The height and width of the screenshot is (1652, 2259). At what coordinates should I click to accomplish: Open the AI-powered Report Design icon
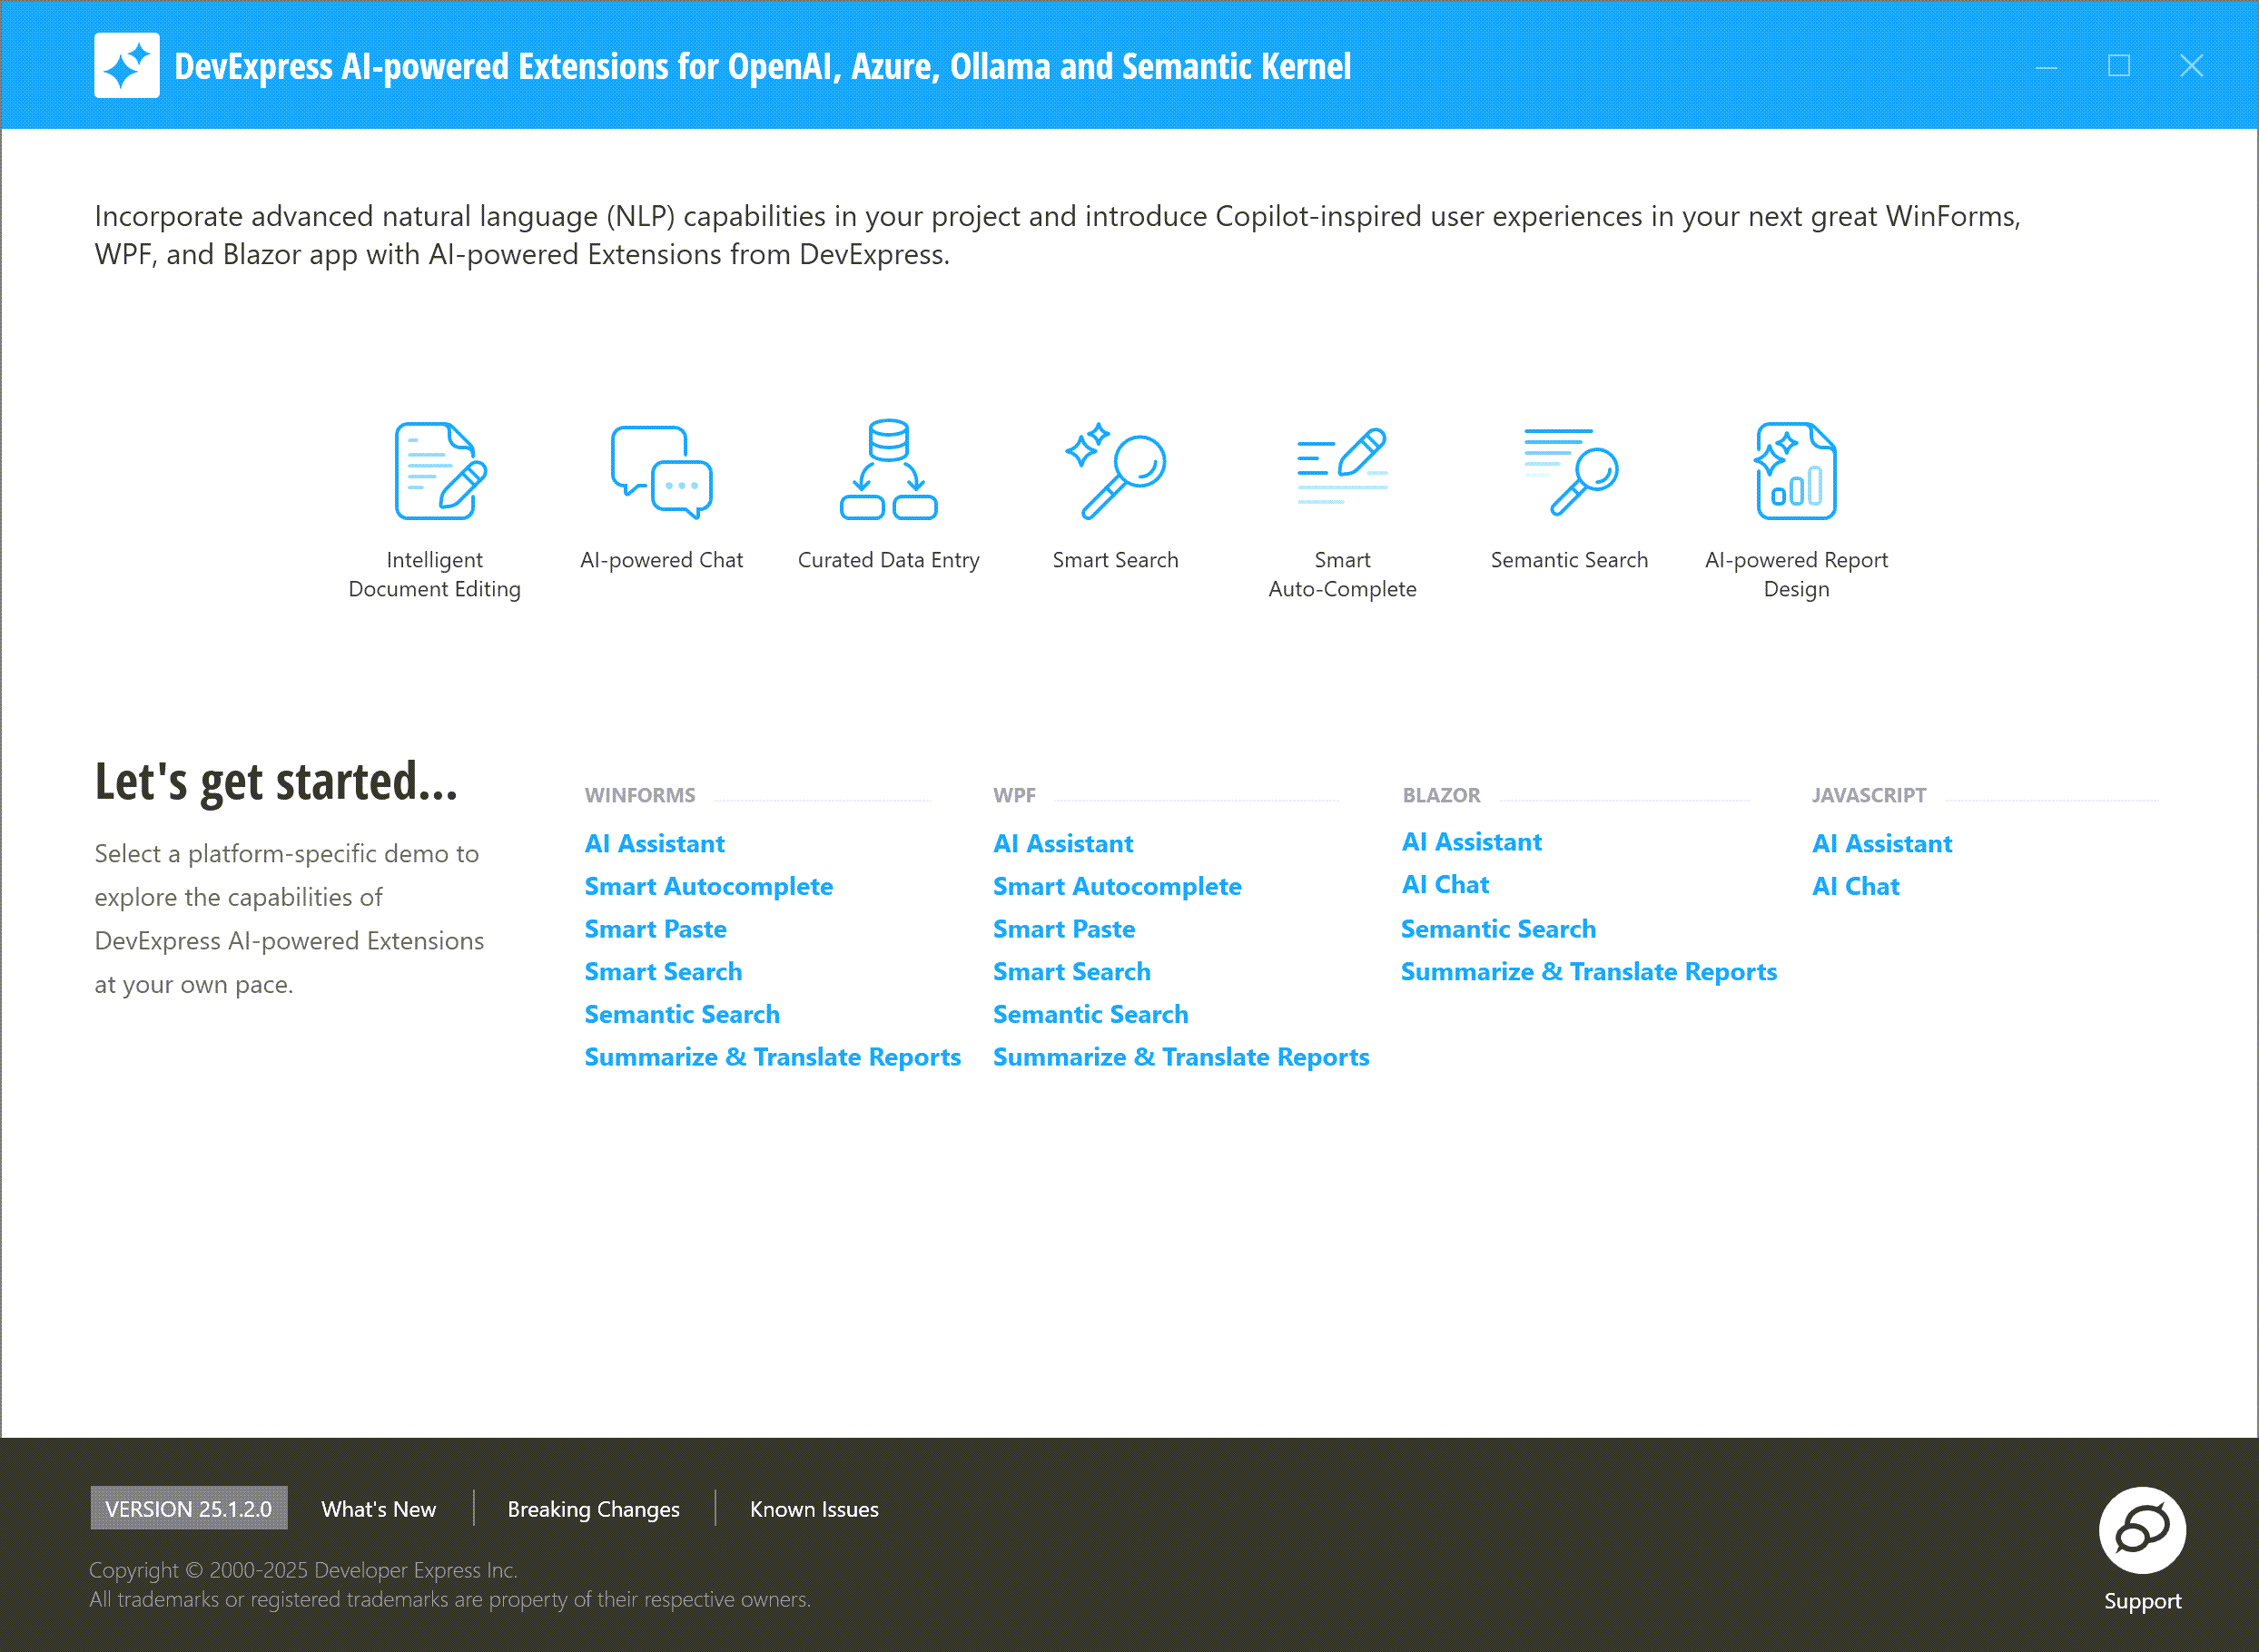1796,470
